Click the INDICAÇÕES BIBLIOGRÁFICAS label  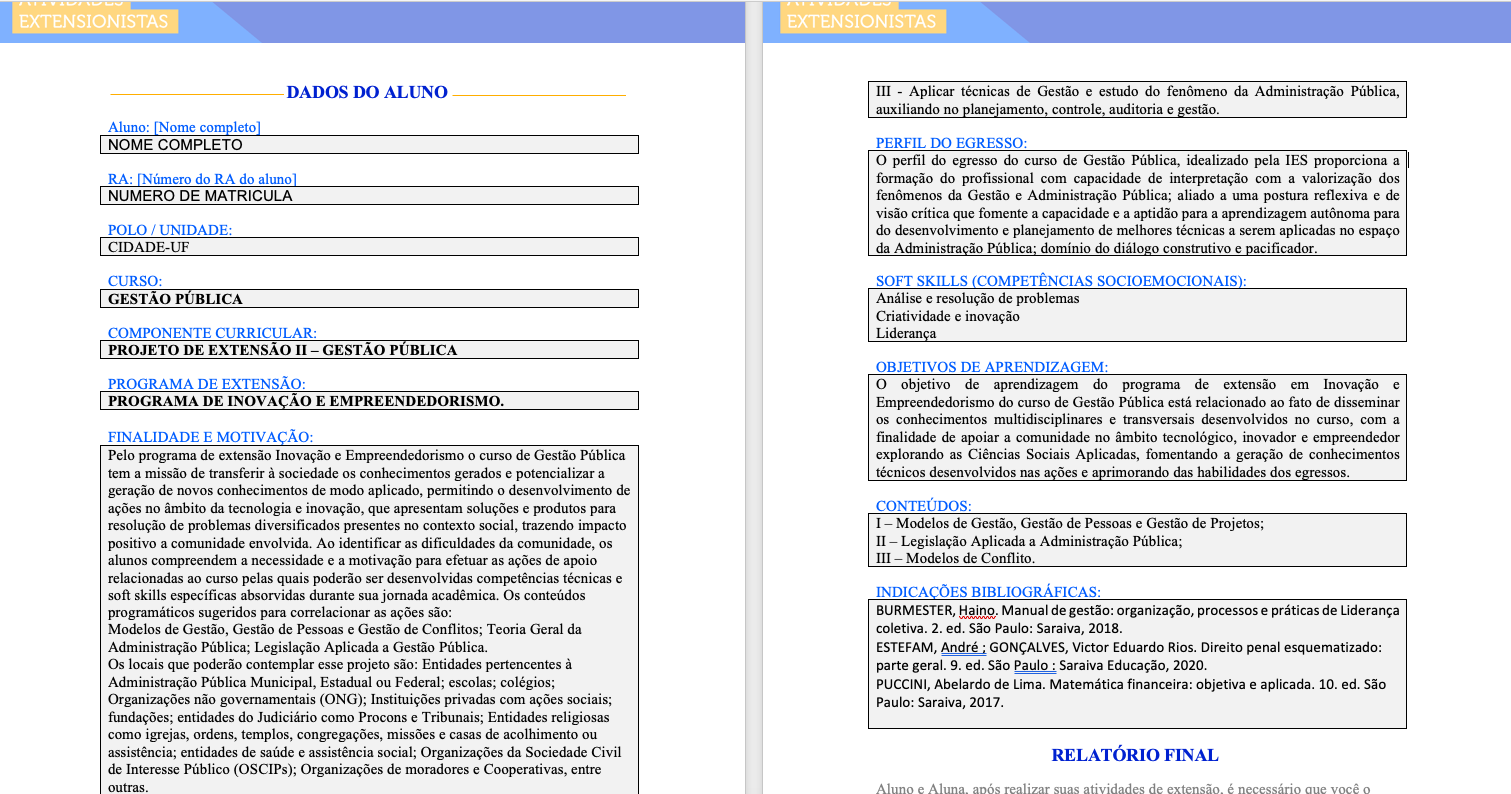988,592
